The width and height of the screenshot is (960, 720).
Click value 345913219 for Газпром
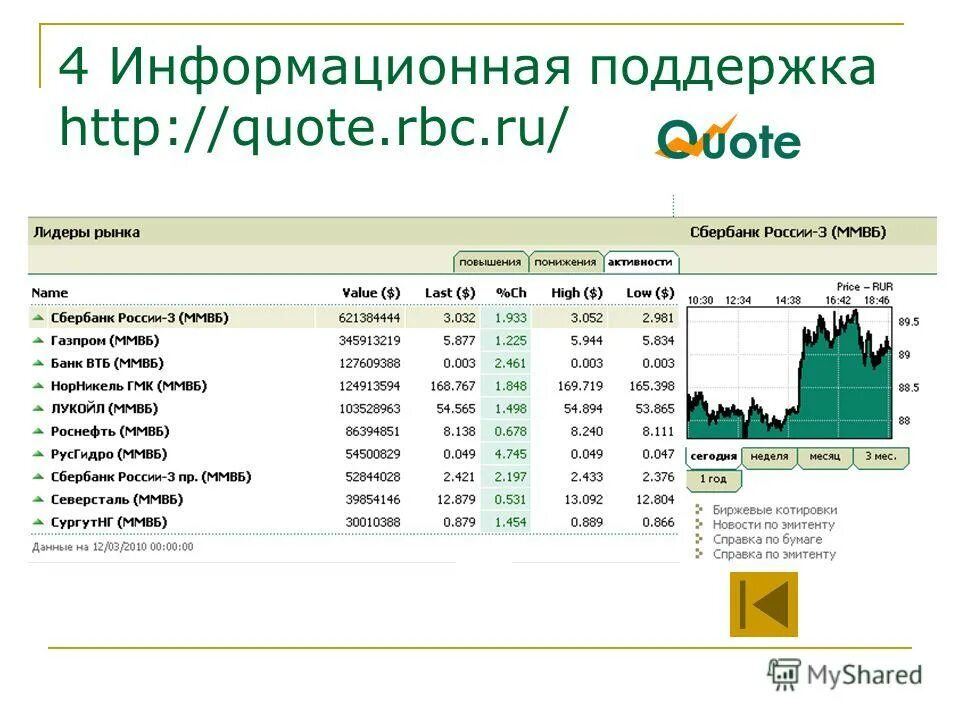click(x=369, y=340)
